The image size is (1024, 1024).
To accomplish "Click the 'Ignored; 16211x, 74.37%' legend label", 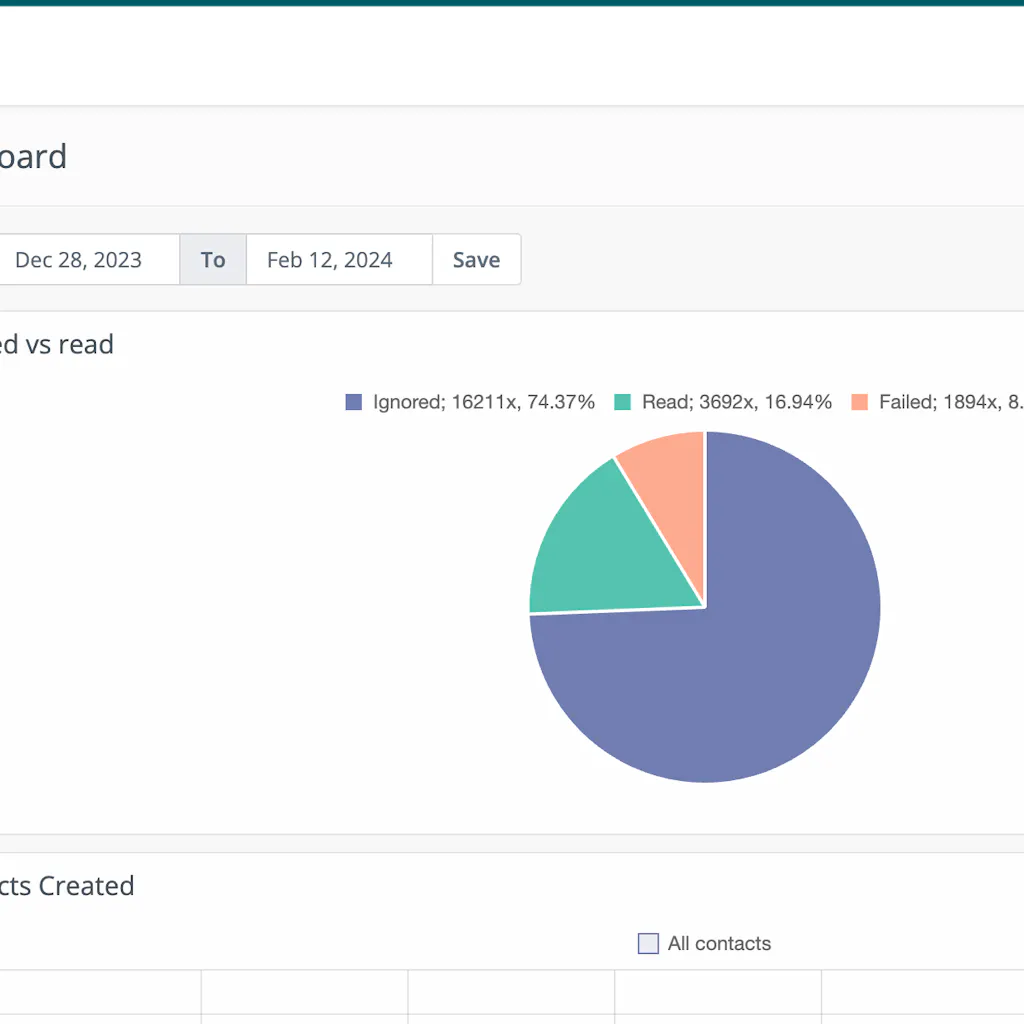I will pyautogui.click(x=484, y=402).
